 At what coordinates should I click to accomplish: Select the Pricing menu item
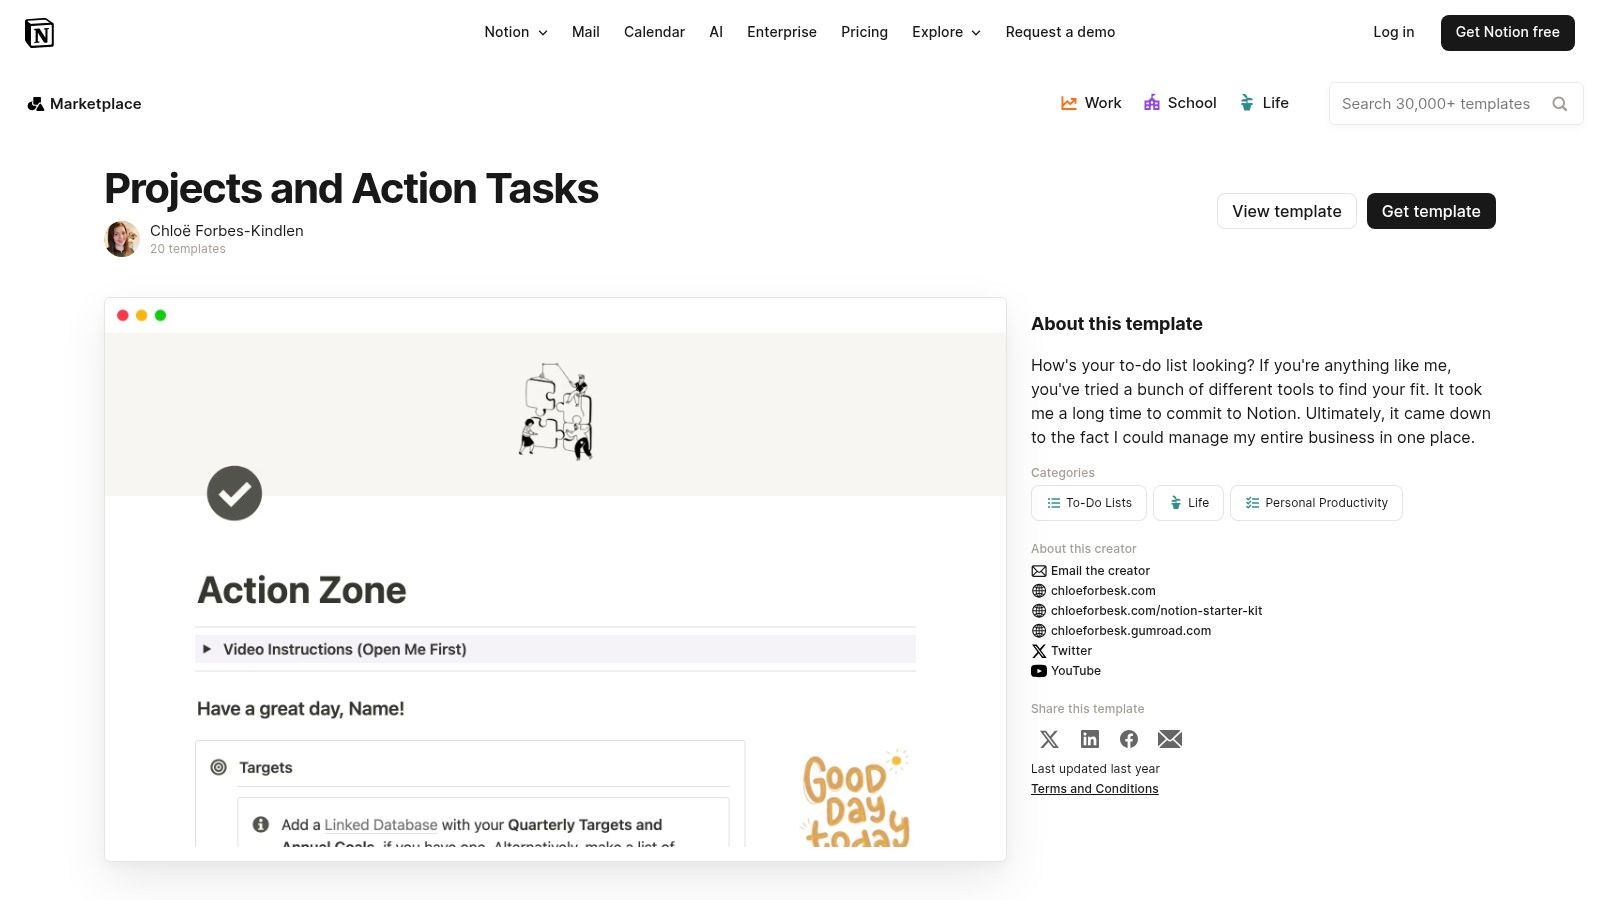864,32
